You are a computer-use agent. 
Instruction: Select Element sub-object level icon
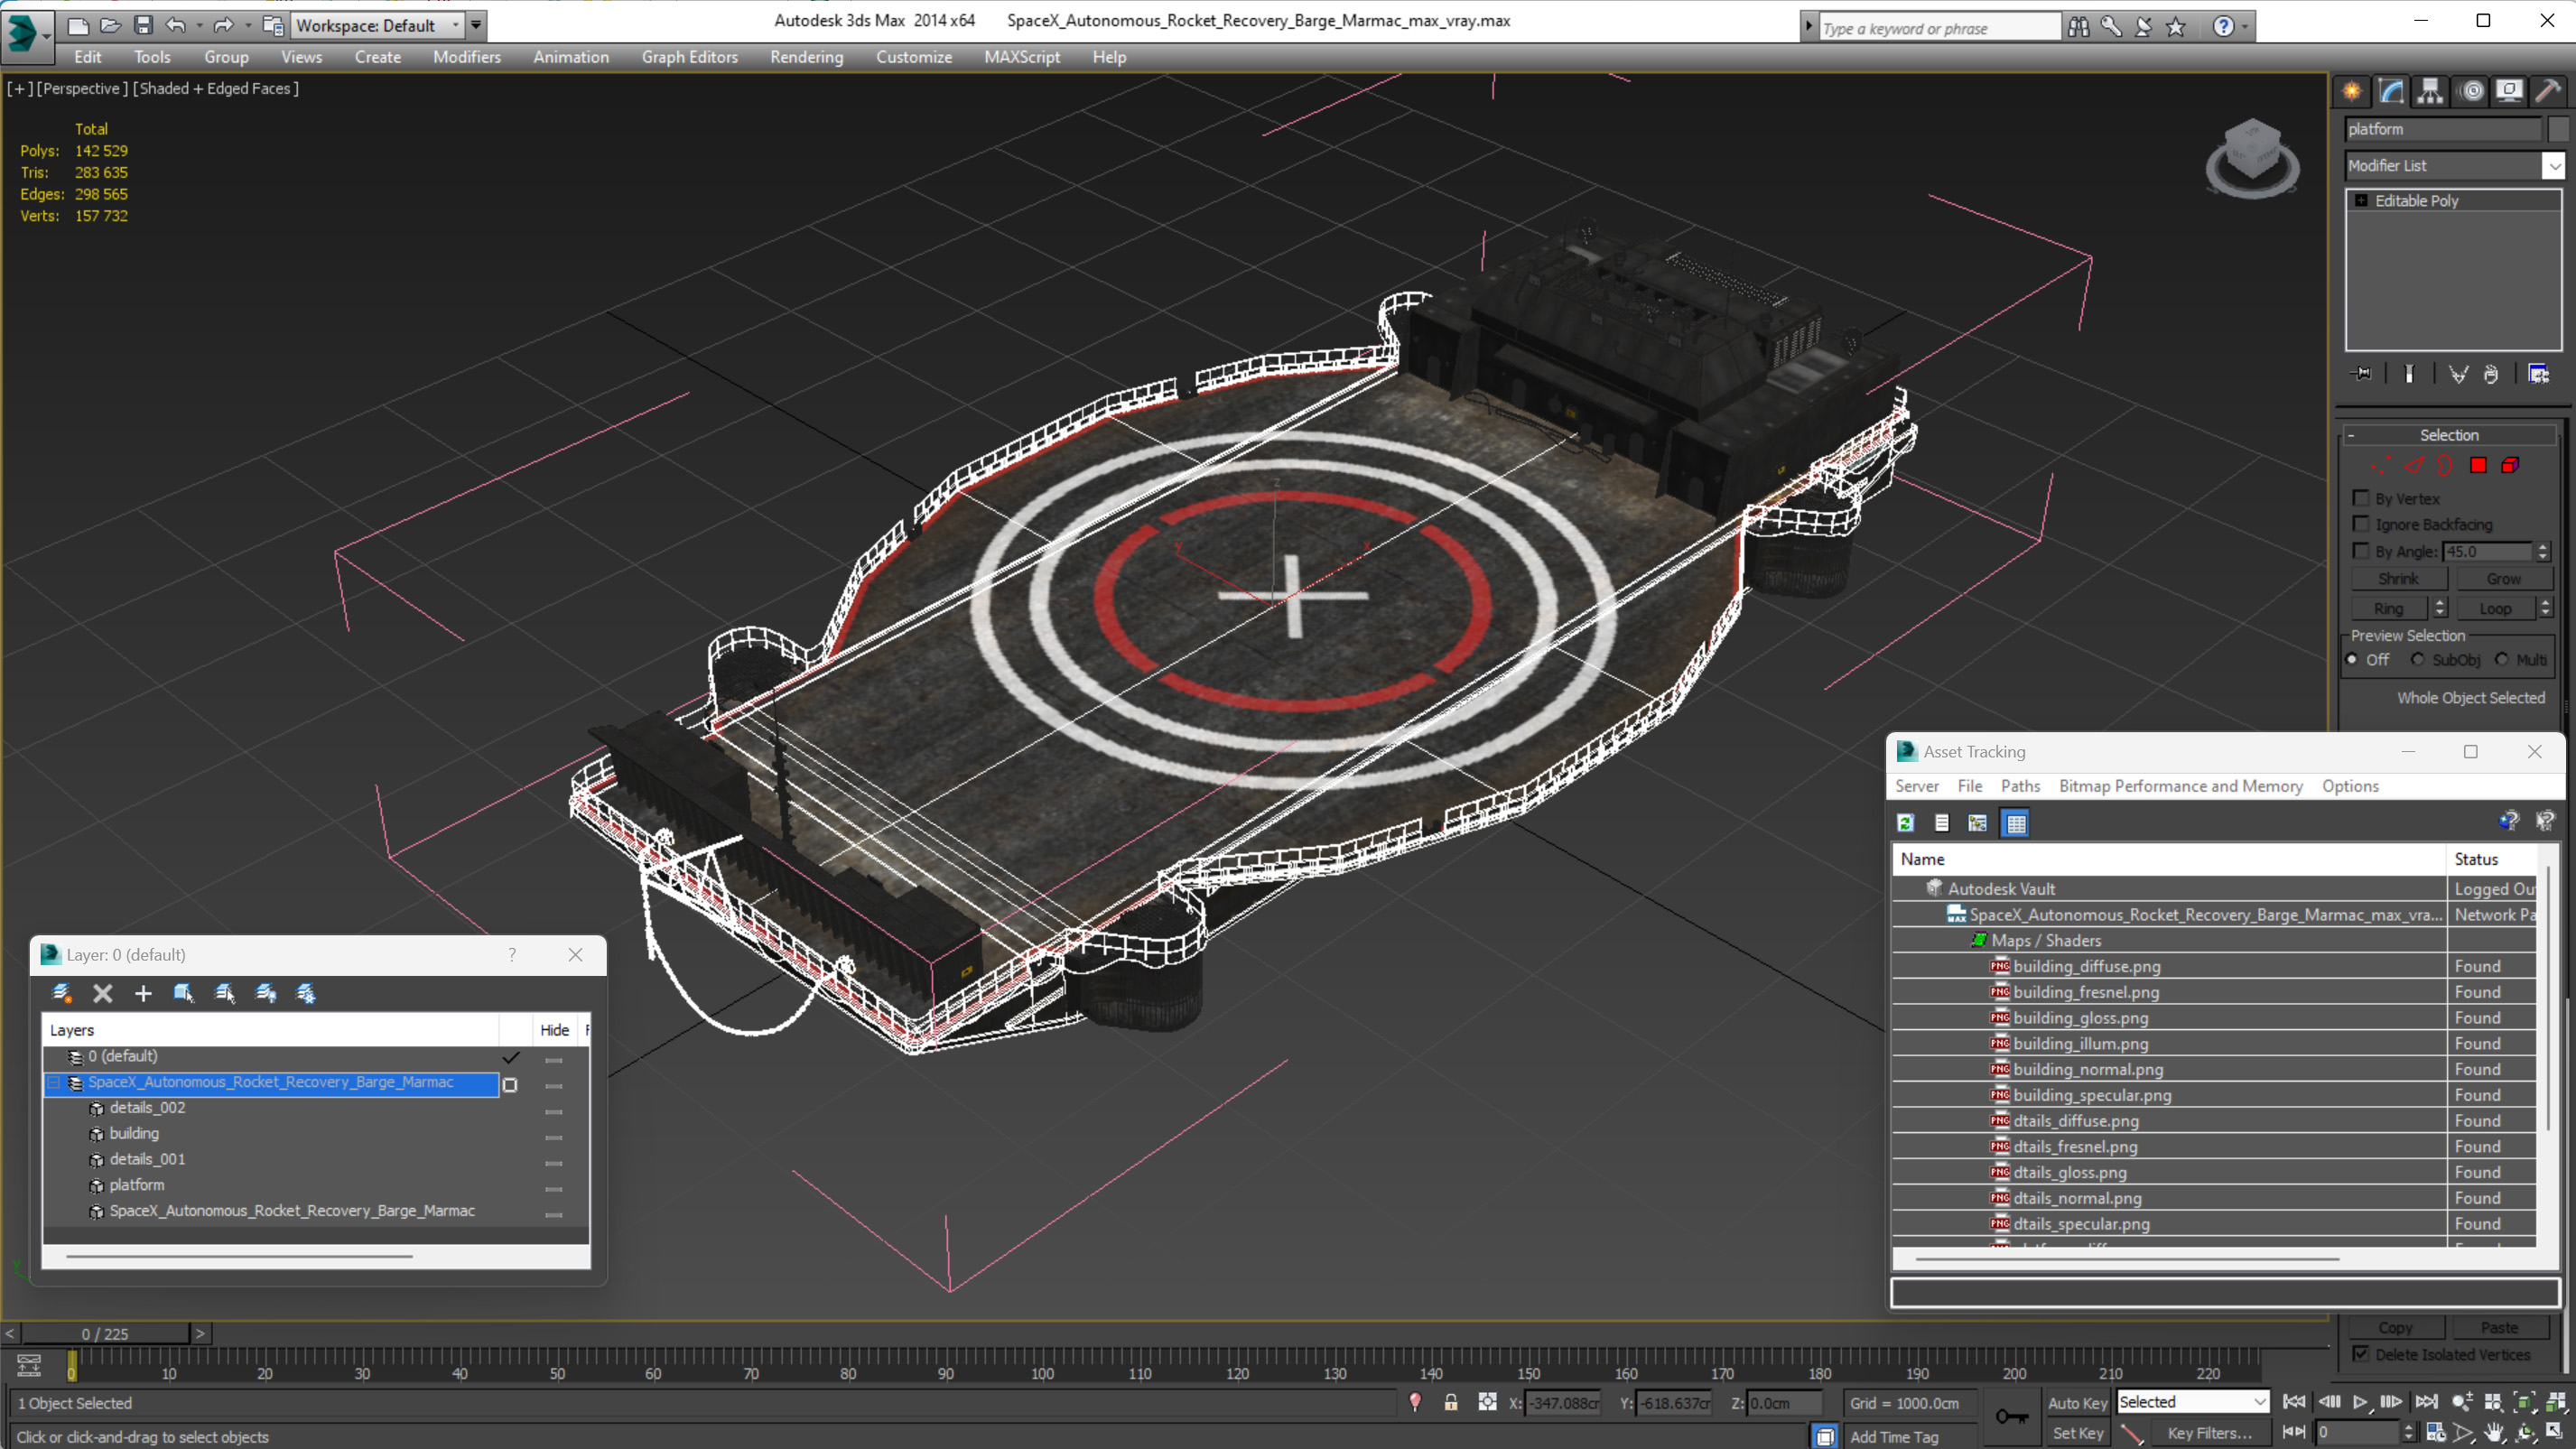coord(2510,465)
